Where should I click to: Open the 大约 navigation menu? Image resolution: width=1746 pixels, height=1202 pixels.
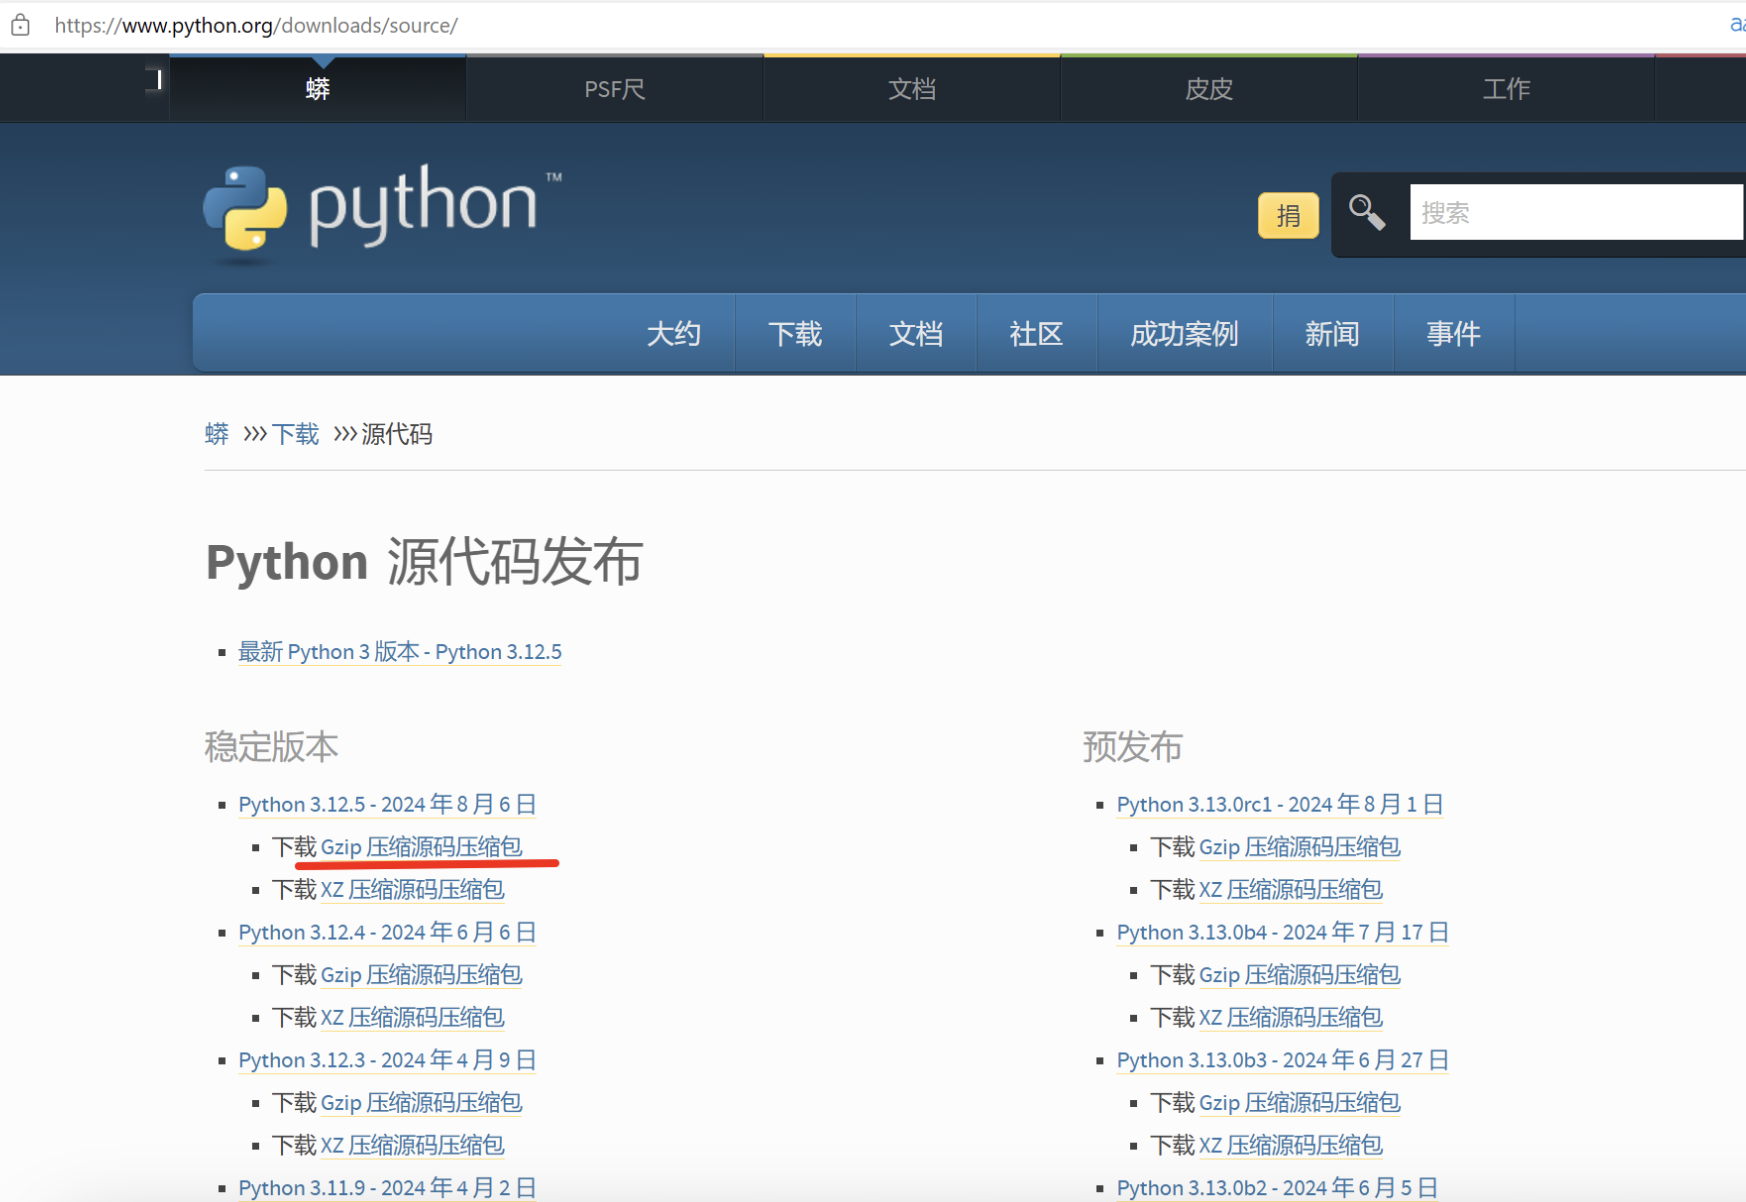click(674, 333)
